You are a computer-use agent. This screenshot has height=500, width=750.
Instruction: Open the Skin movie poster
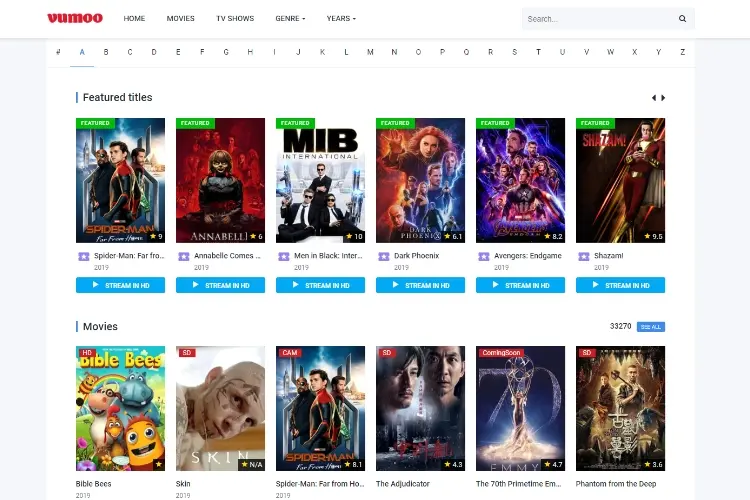coord(220,409)
